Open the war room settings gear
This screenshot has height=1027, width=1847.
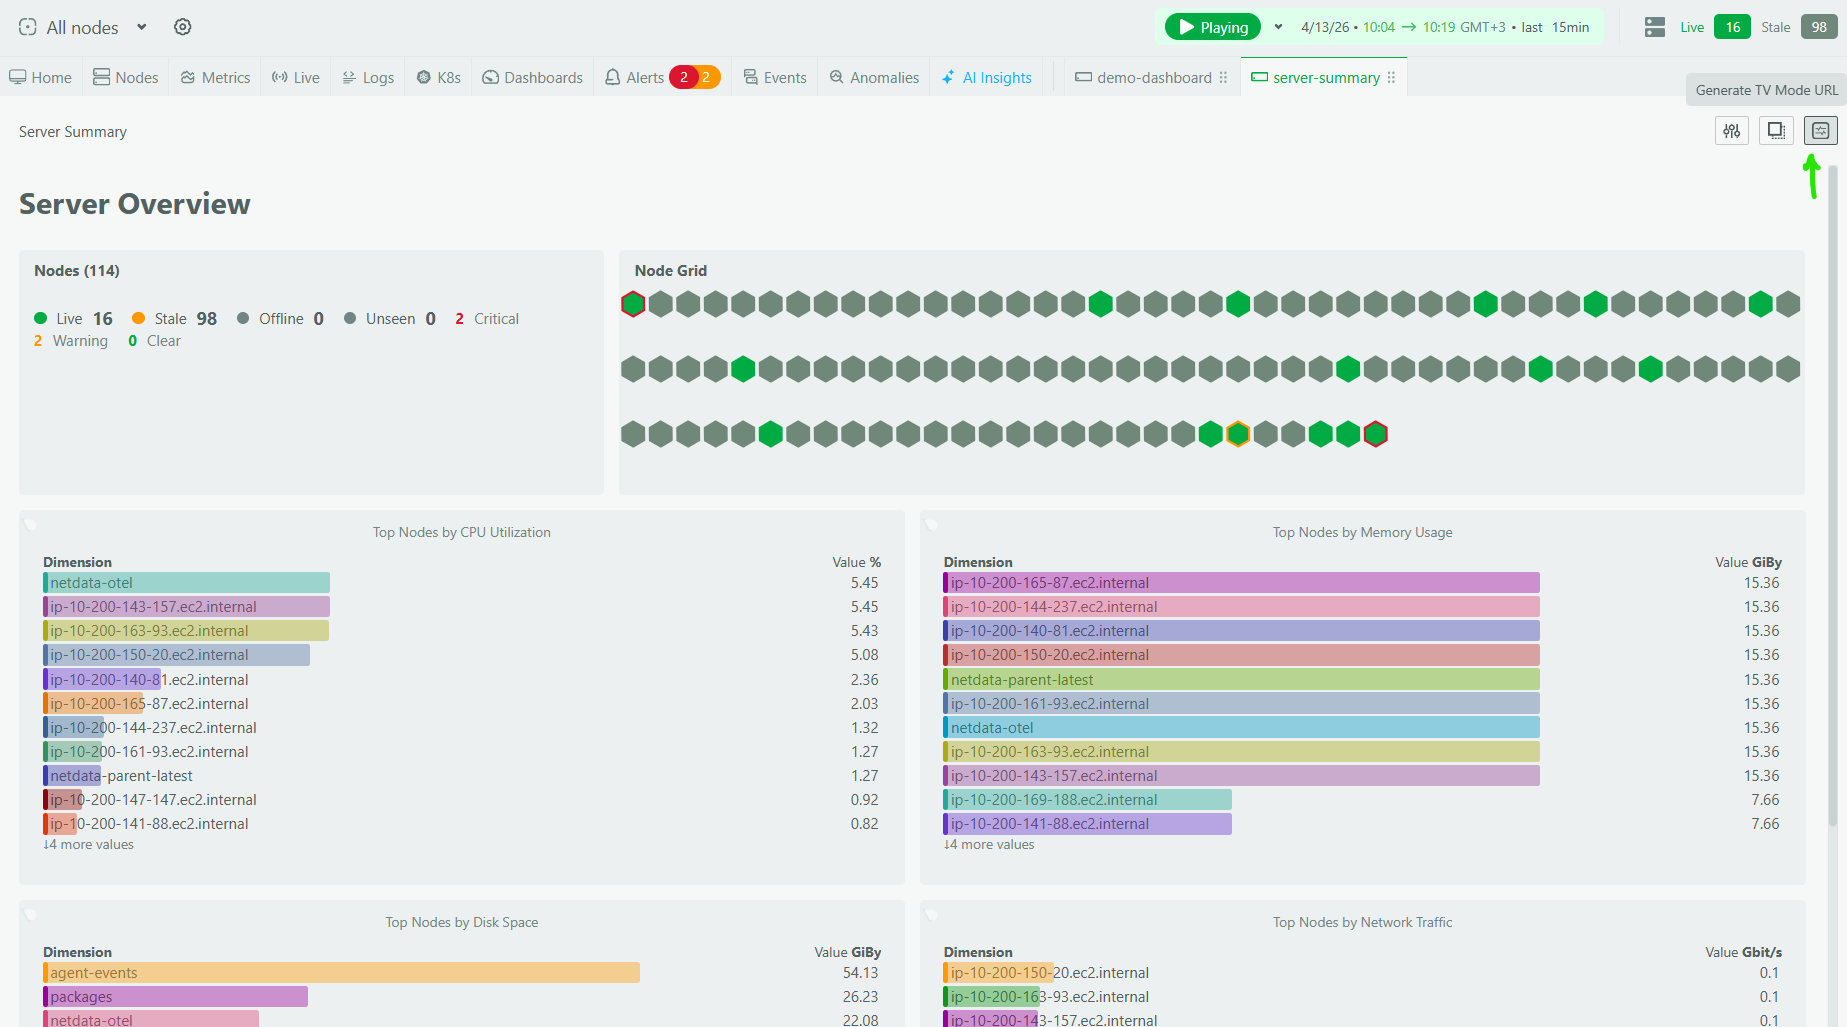182,27
